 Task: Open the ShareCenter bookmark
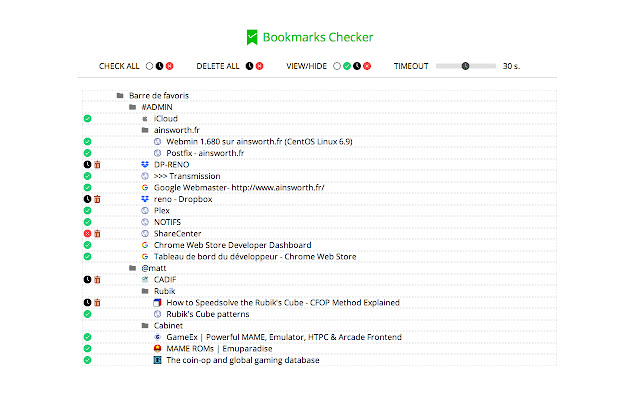177,234
